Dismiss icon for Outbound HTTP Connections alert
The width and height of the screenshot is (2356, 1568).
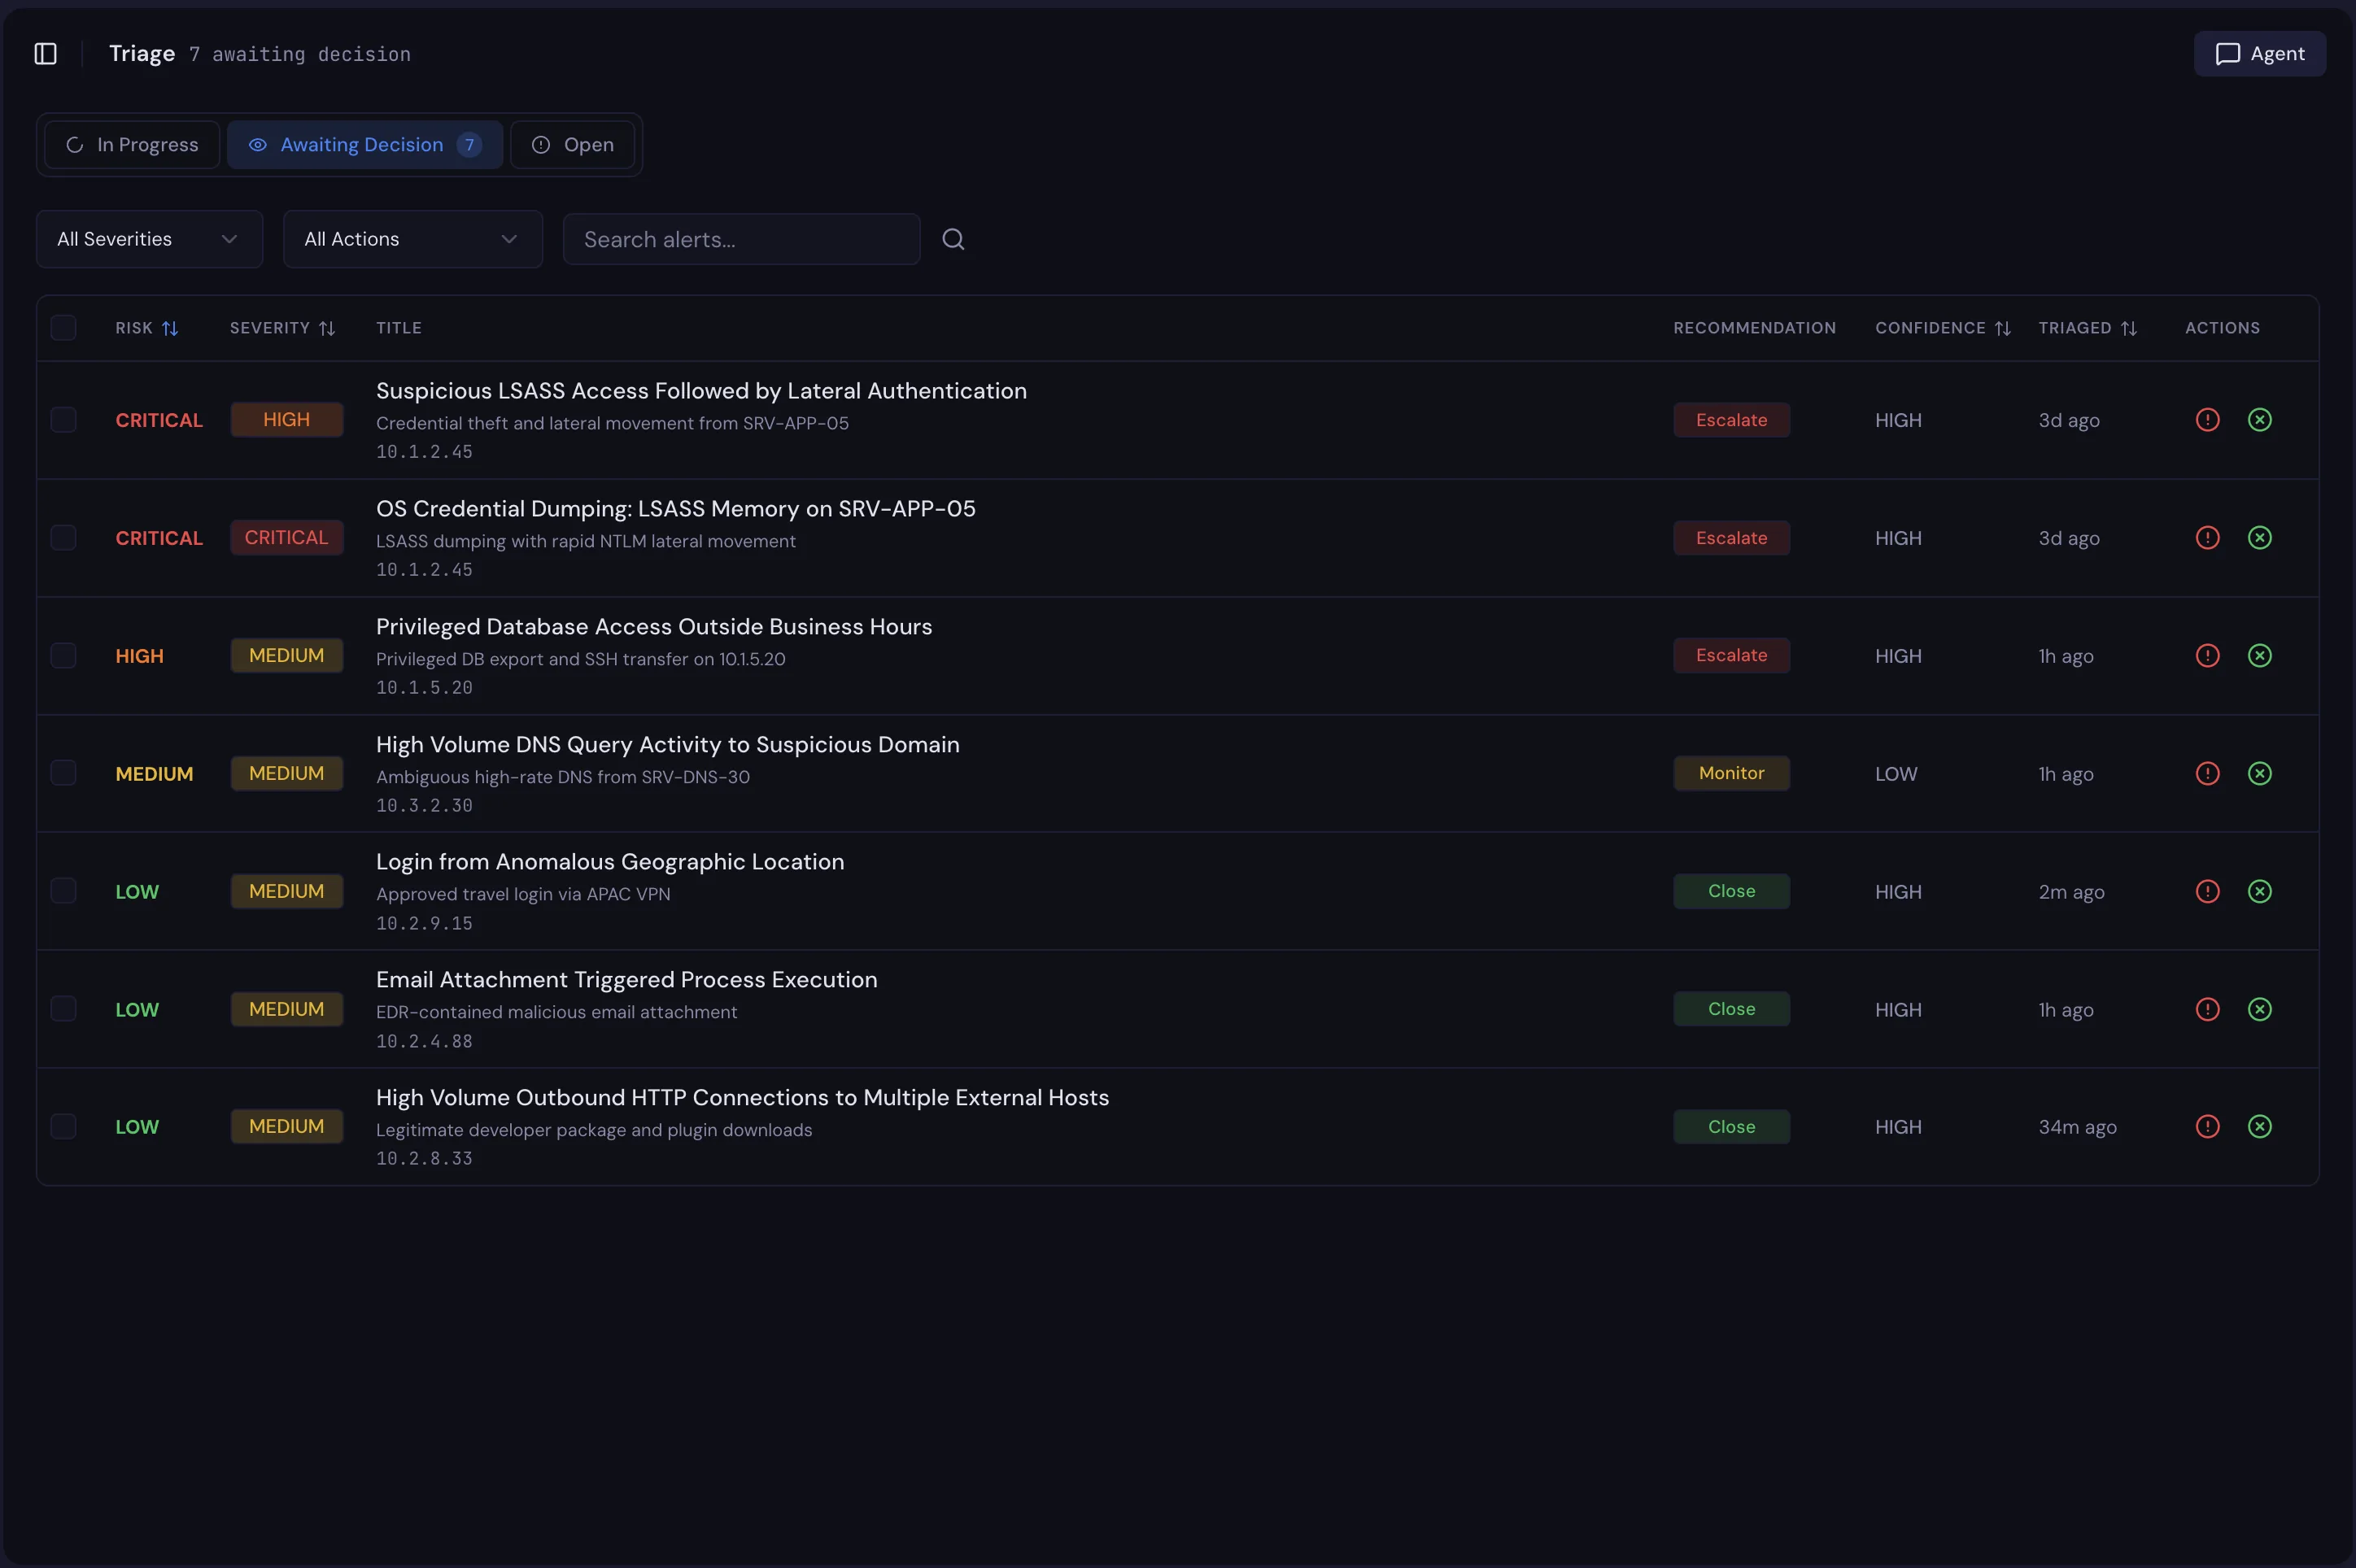coord(2259,1127)
